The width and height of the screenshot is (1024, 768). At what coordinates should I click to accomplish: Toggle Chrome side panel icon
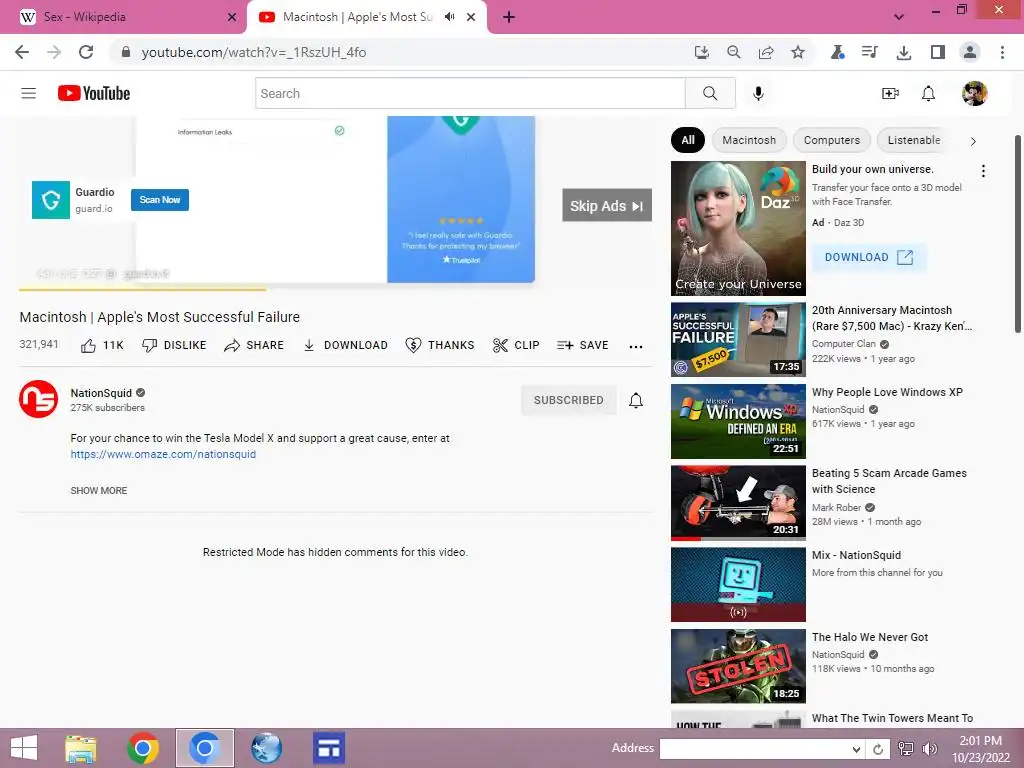pyautogui.click(x=937, y=52)
